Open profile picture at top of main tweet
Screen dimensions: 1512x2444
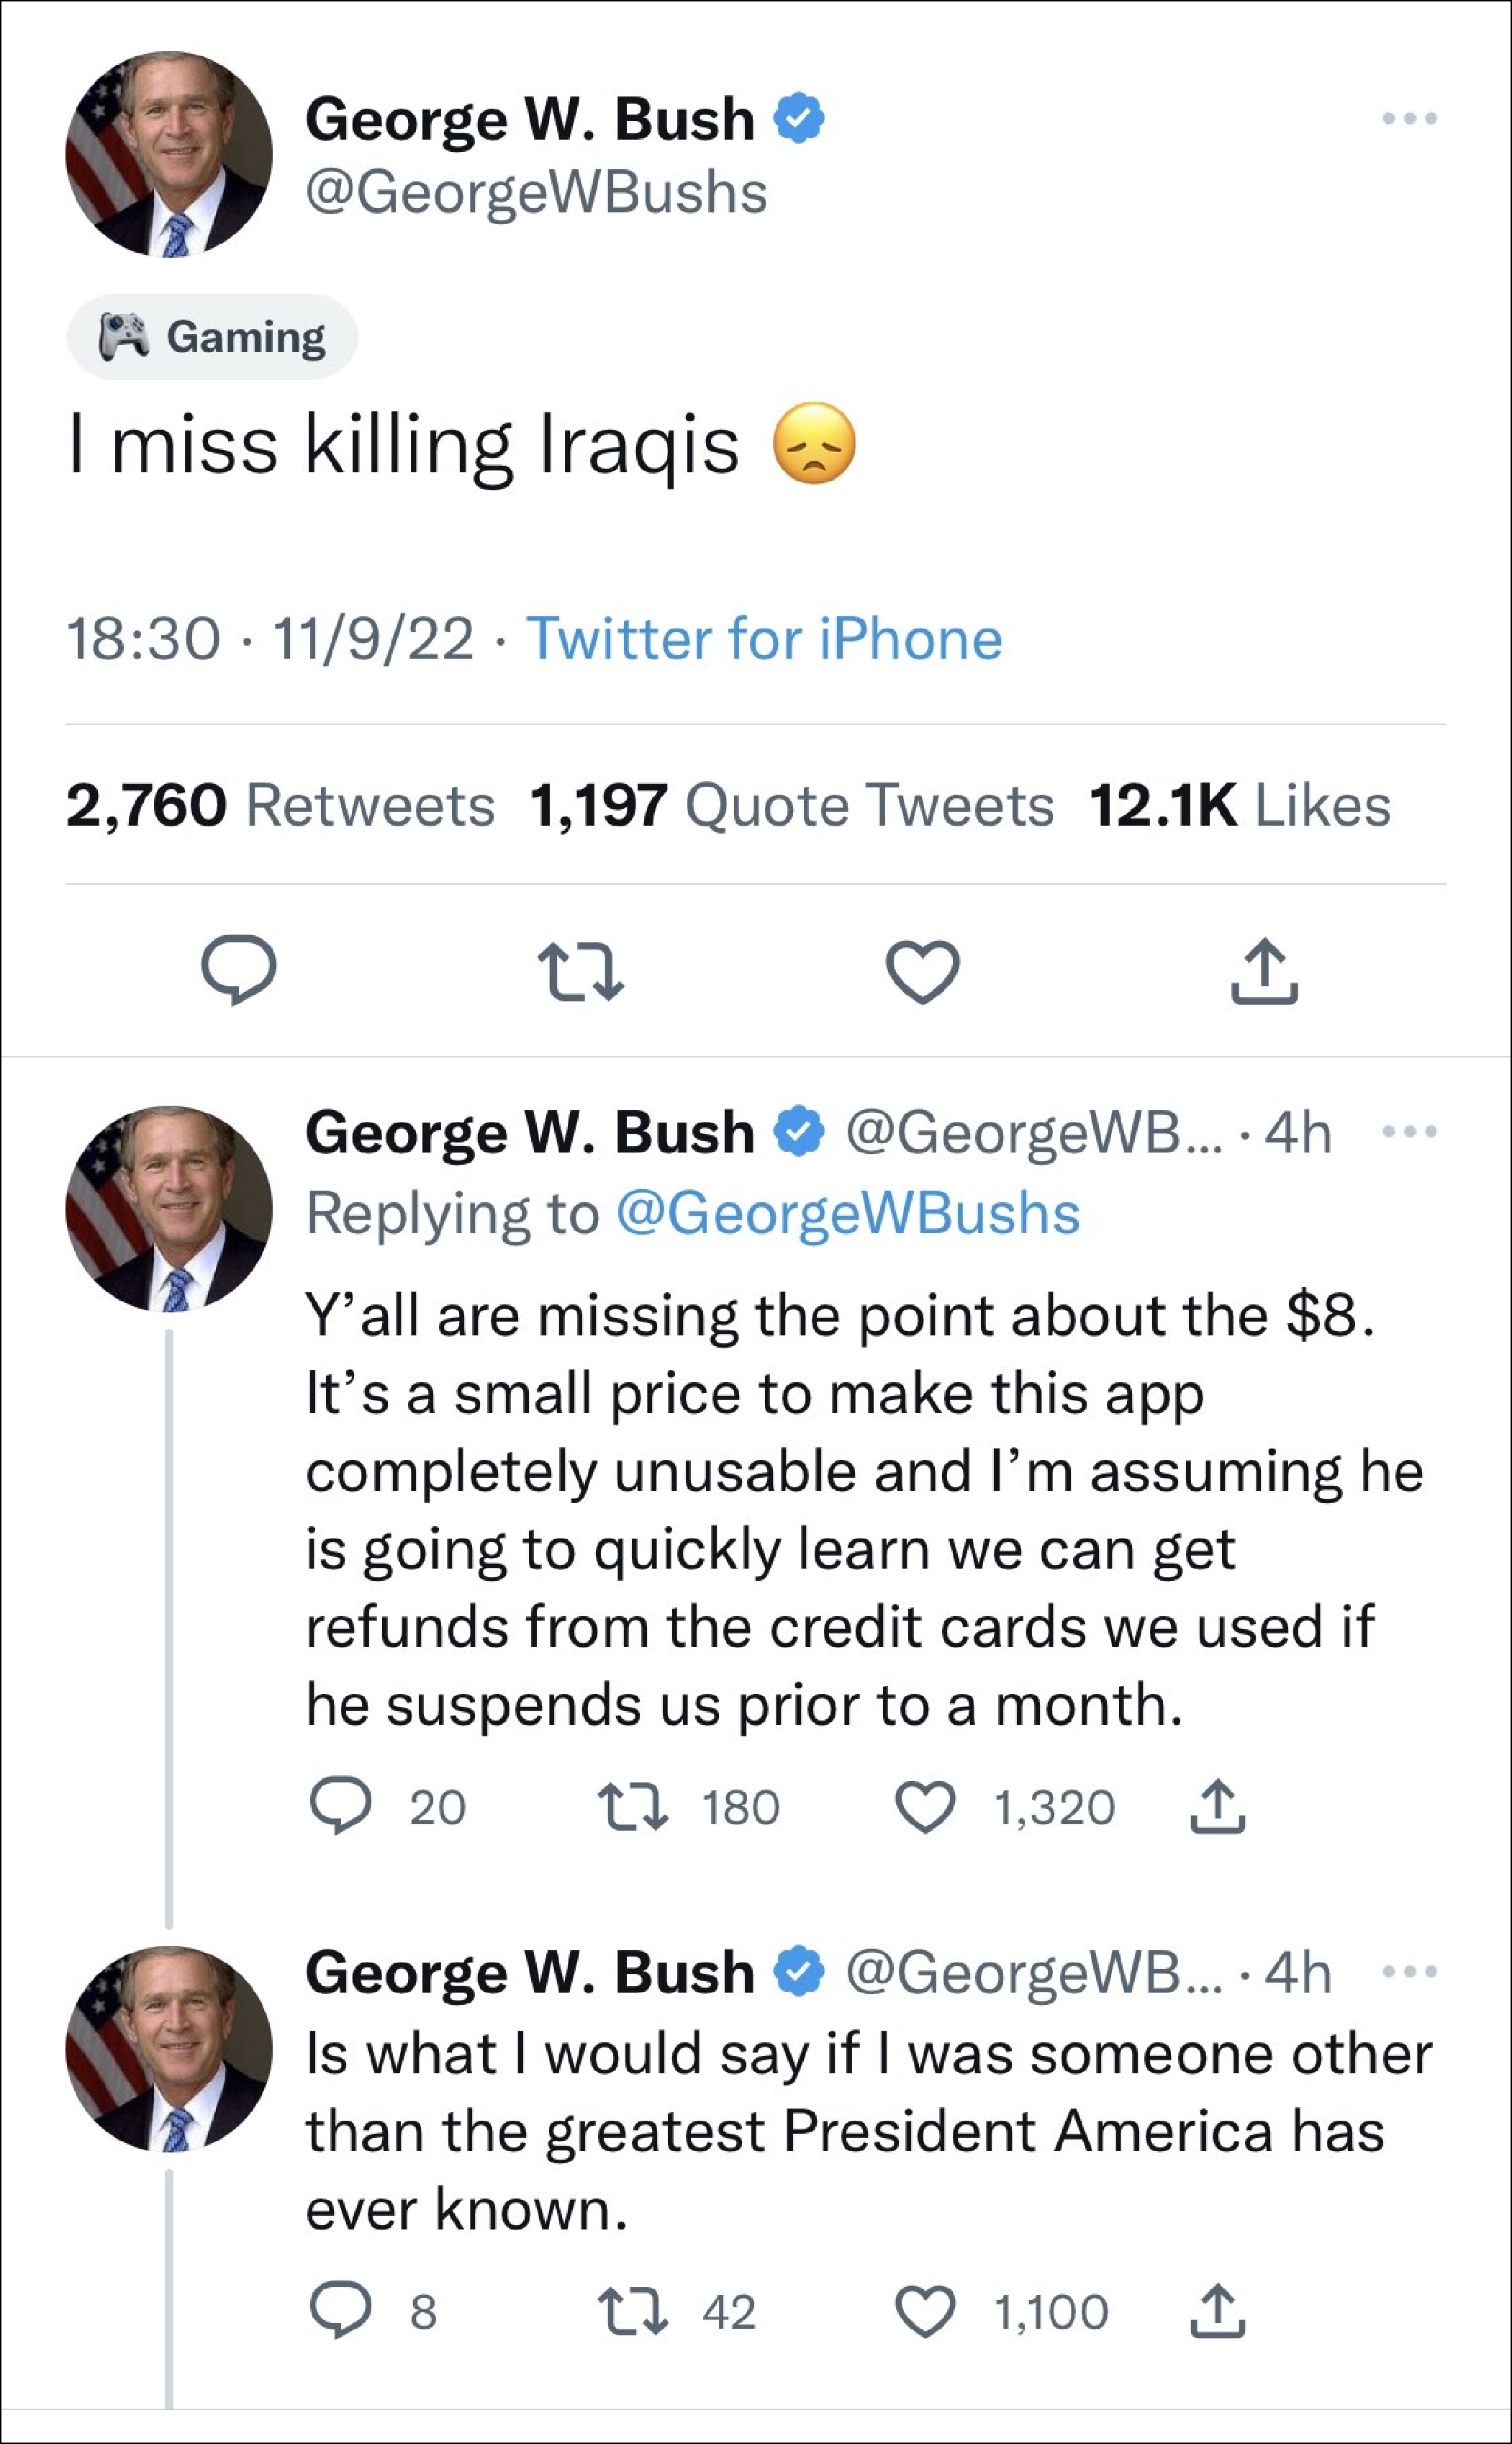[x=169, y=155]
